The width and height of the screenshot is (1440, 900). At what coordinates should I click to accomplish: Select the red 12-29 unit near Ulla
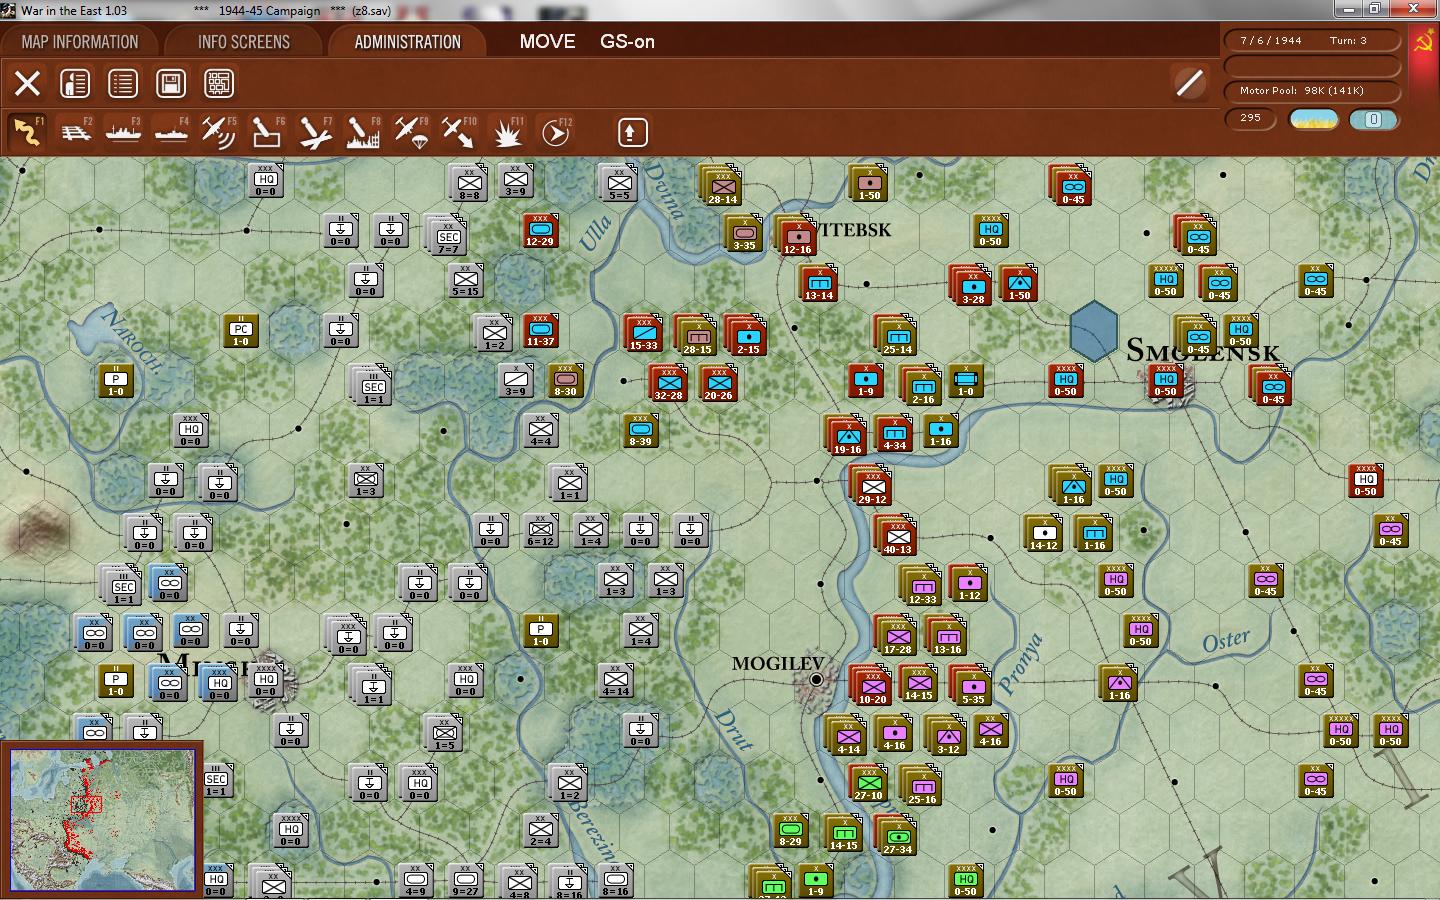tap(540, 230)
